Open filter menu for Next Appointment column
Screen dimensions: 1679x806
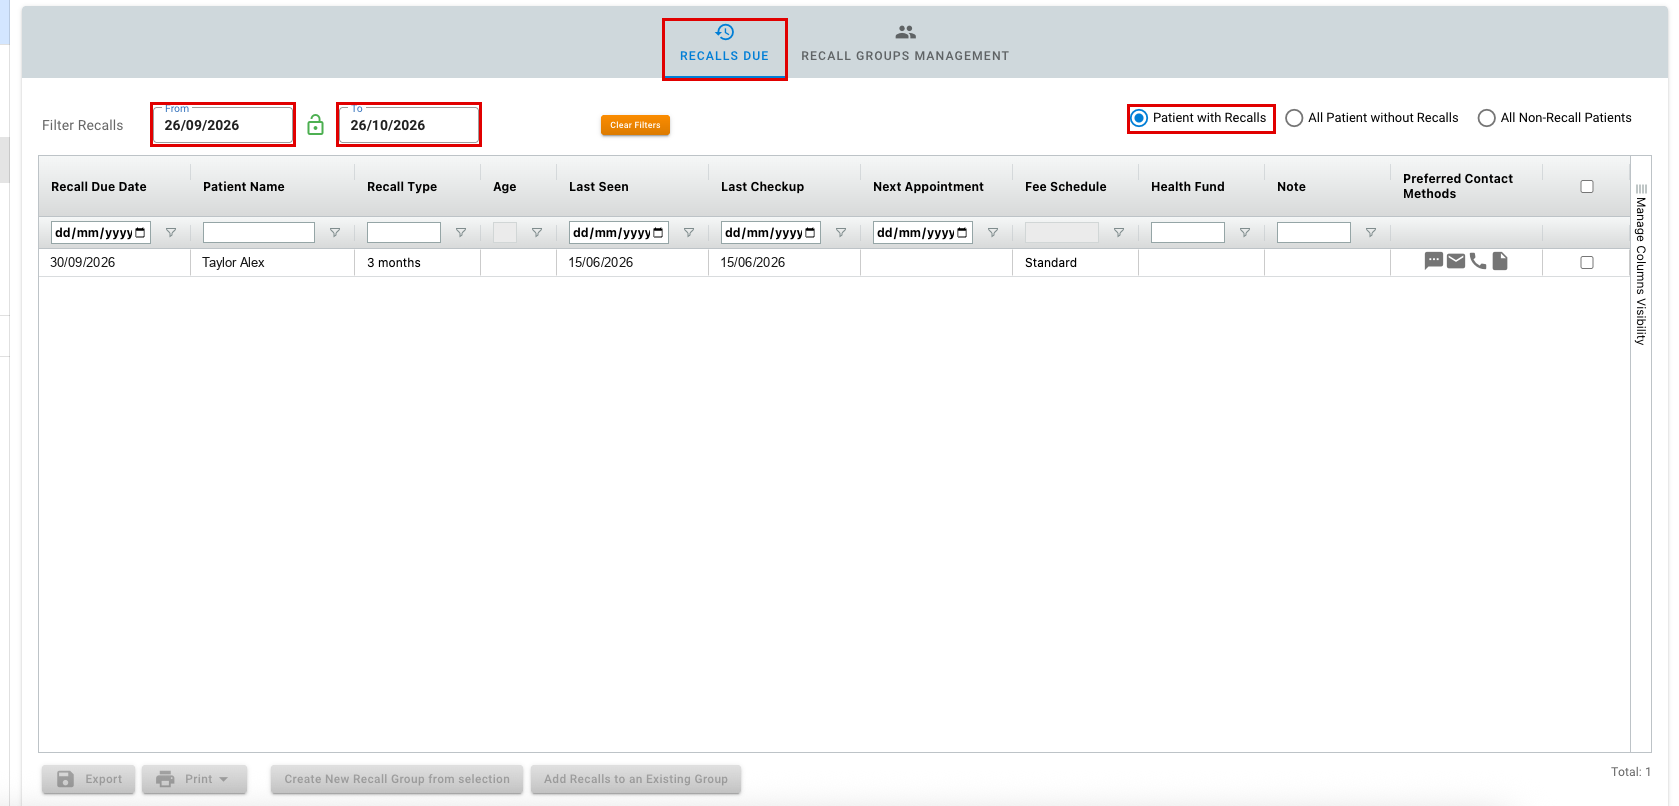[993, 233]
